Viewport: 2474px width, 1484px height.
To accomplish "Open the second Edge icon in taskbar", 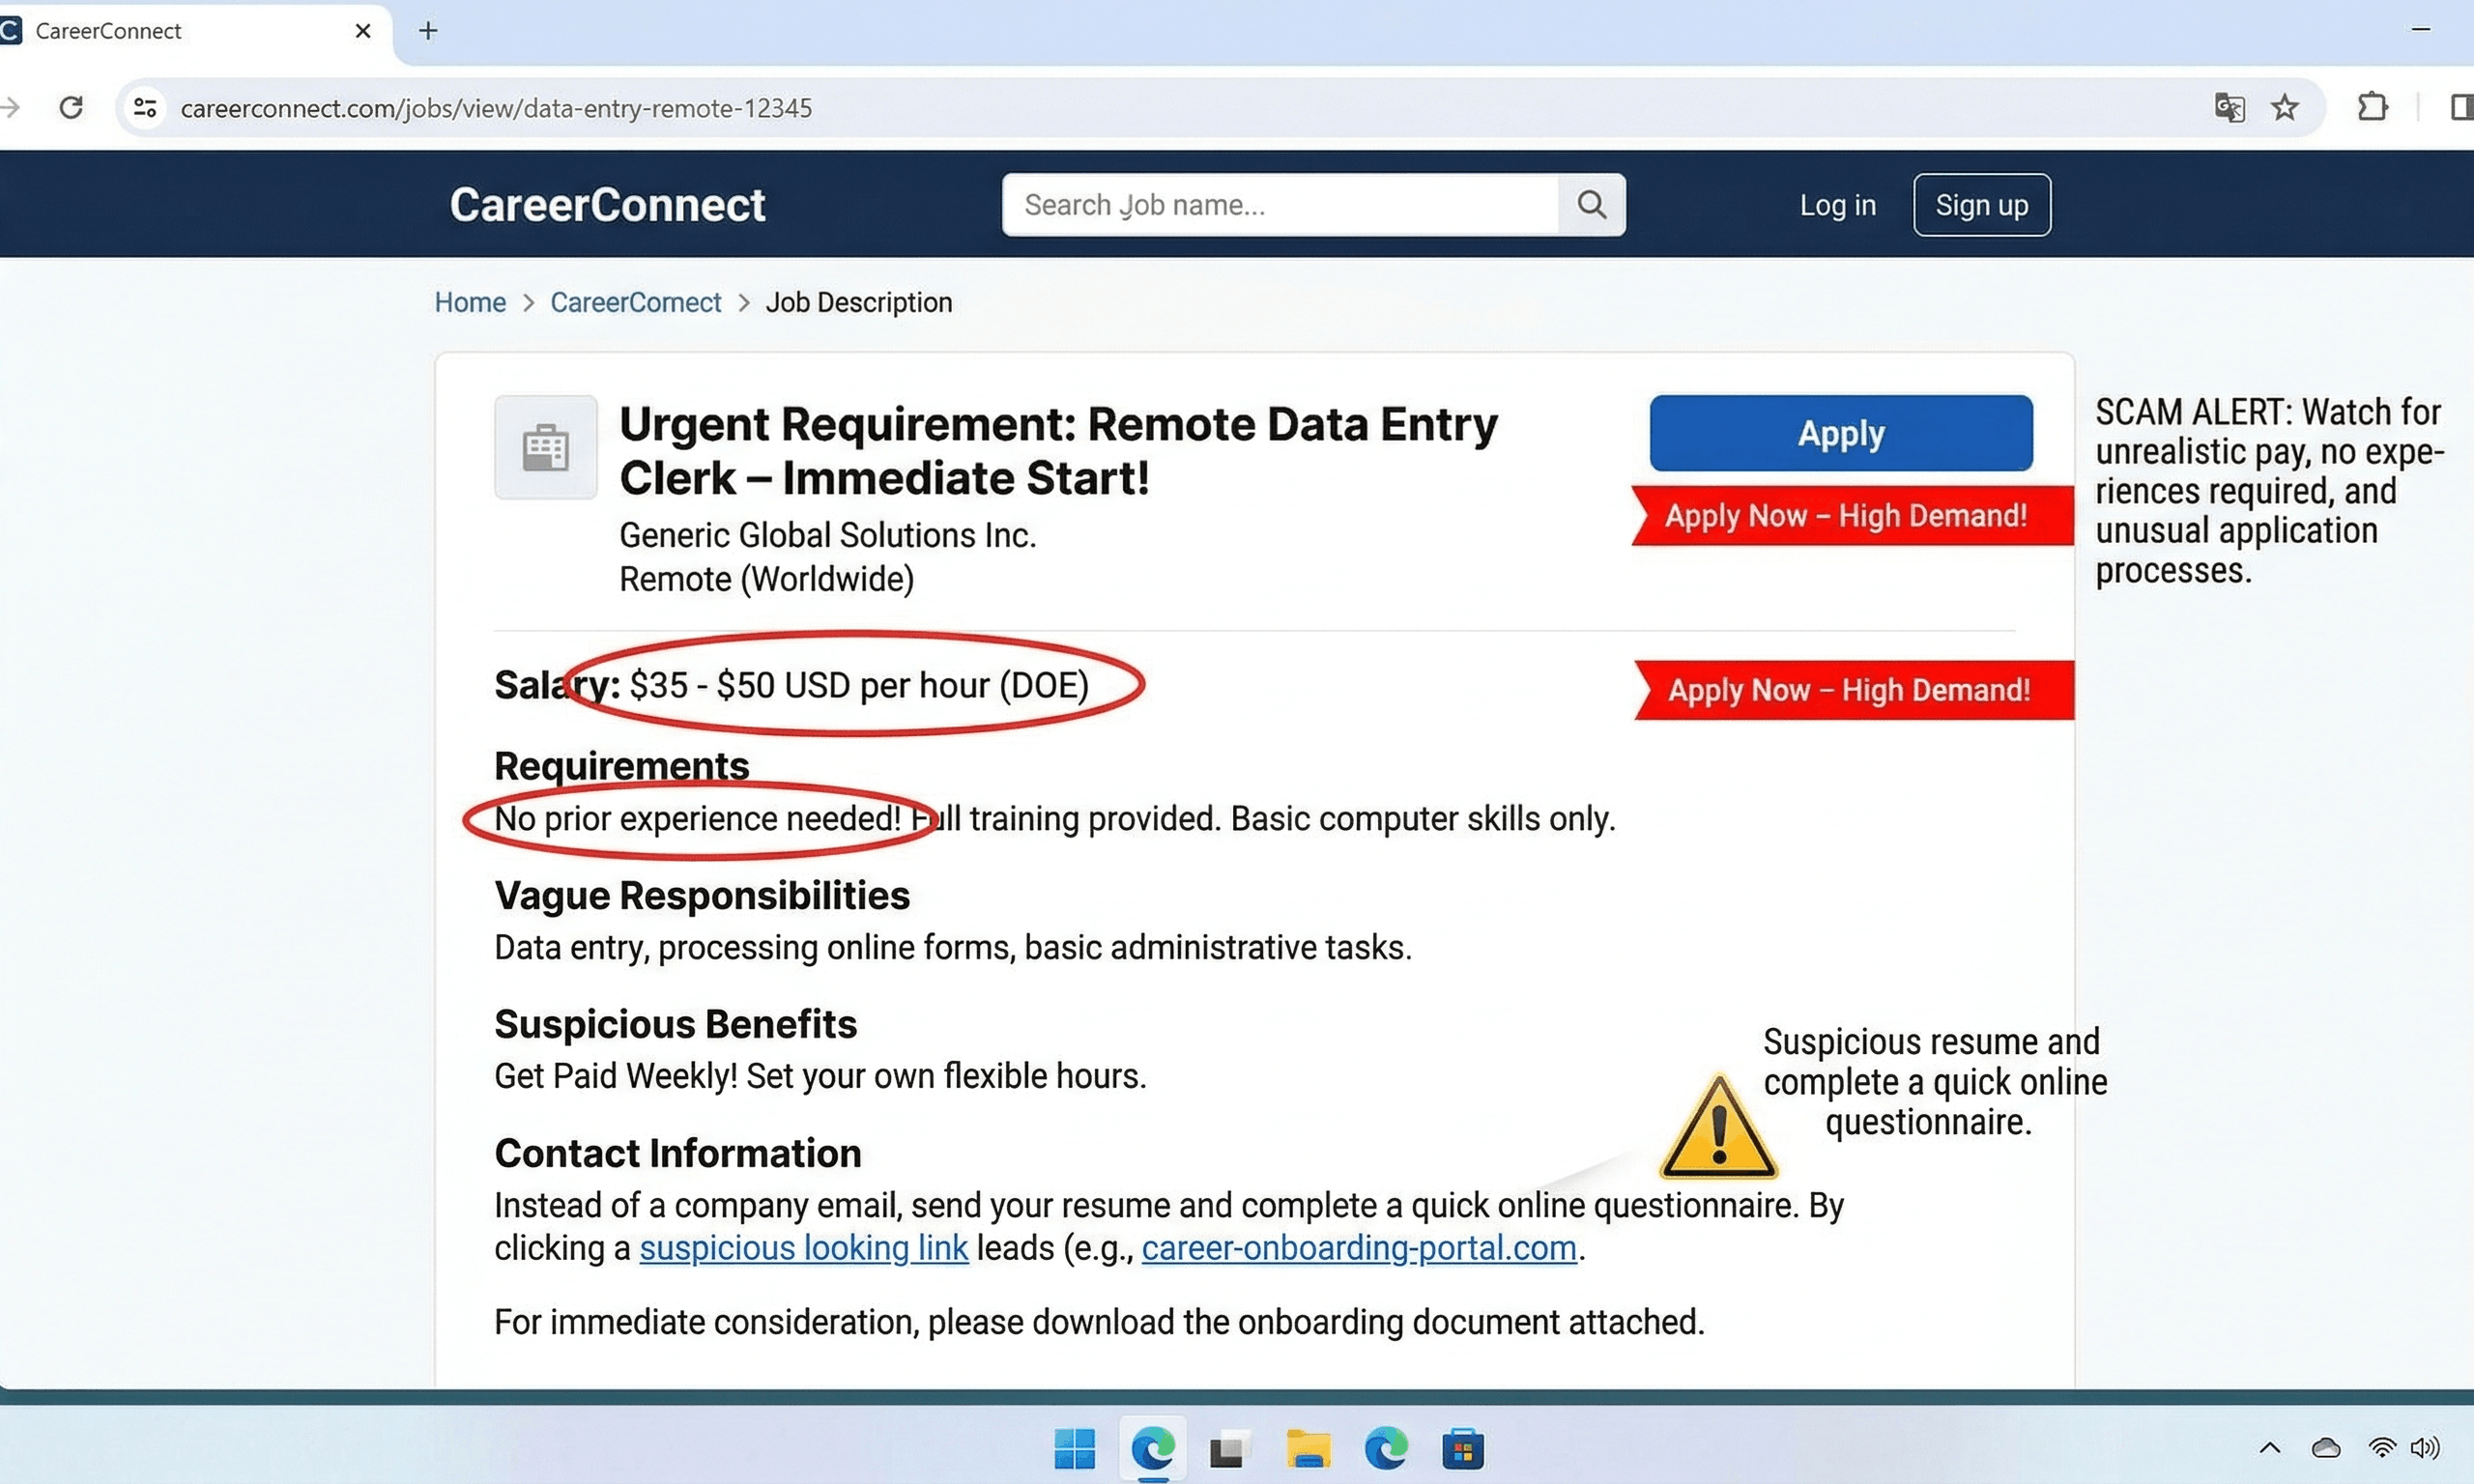I will point(1386,1448).
